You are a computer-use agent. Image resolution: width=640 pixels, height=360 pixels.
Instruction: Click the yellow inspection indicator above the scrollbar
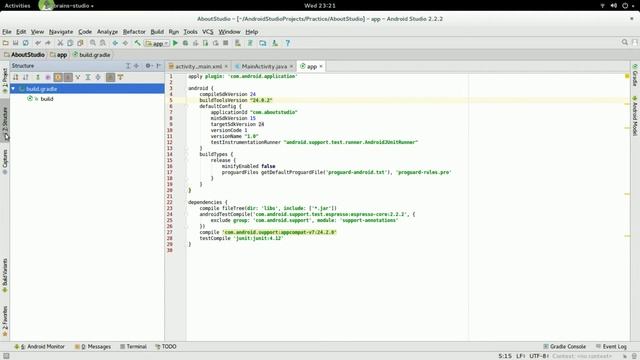[x=627, y=76]
